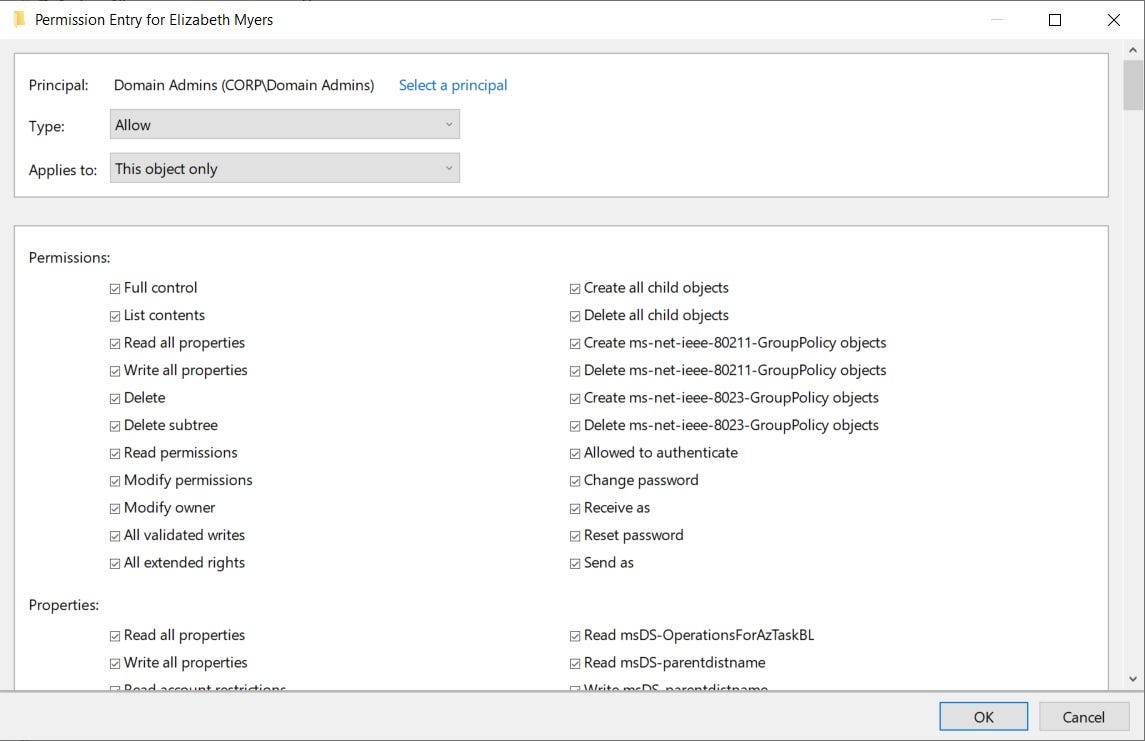Click the folder icon in title bar
The image size is (1145, 741).
pos(20,19)
